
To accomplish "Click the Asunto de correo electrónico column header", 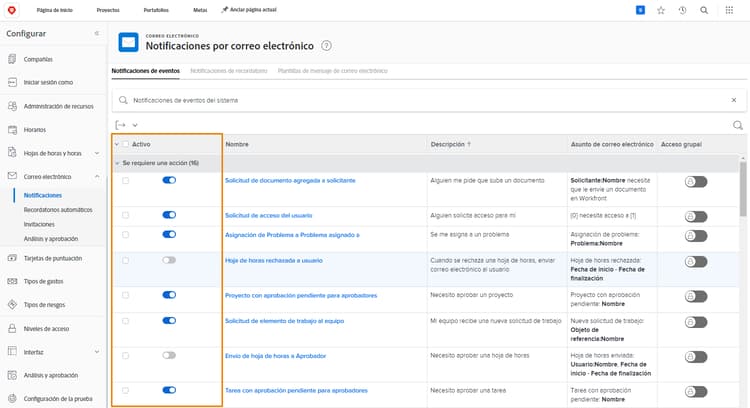I will coord(612,144).
